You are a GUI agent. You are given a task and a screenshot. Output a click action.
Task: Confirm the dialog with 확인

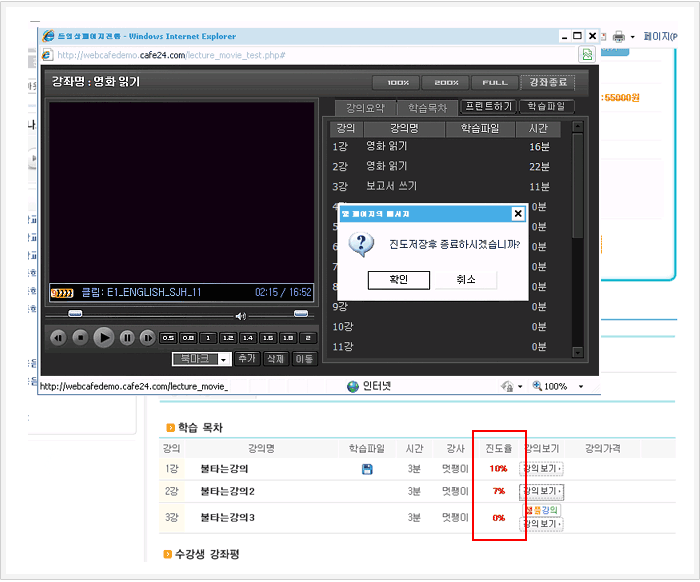pos(399,280)
